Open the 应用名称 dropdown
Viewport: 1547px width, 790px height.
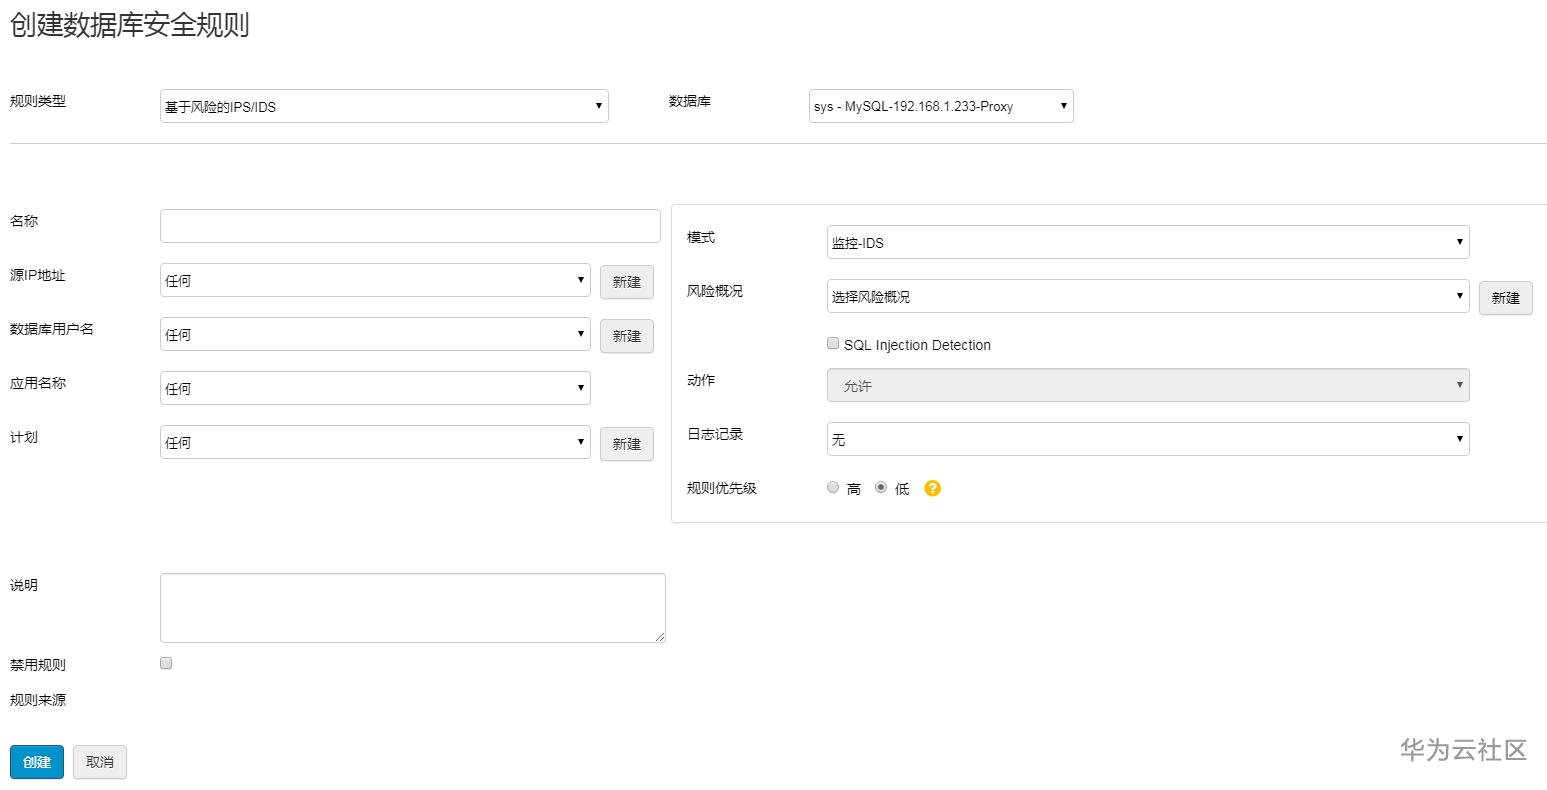375,388
